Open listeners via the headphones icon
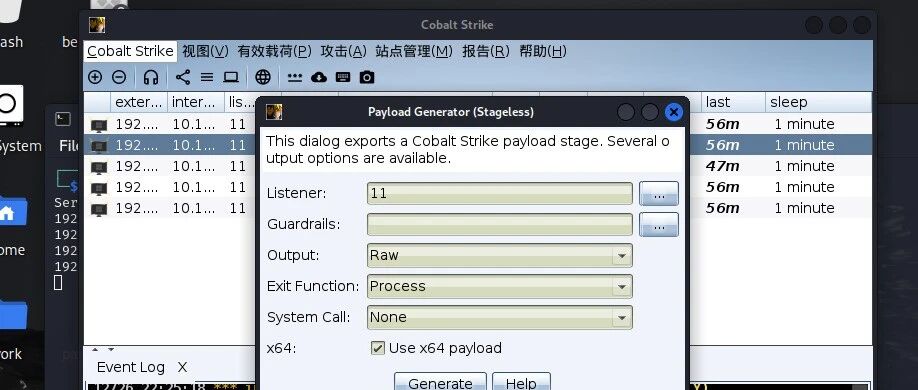918x390 pixels. tap(151, 77)
